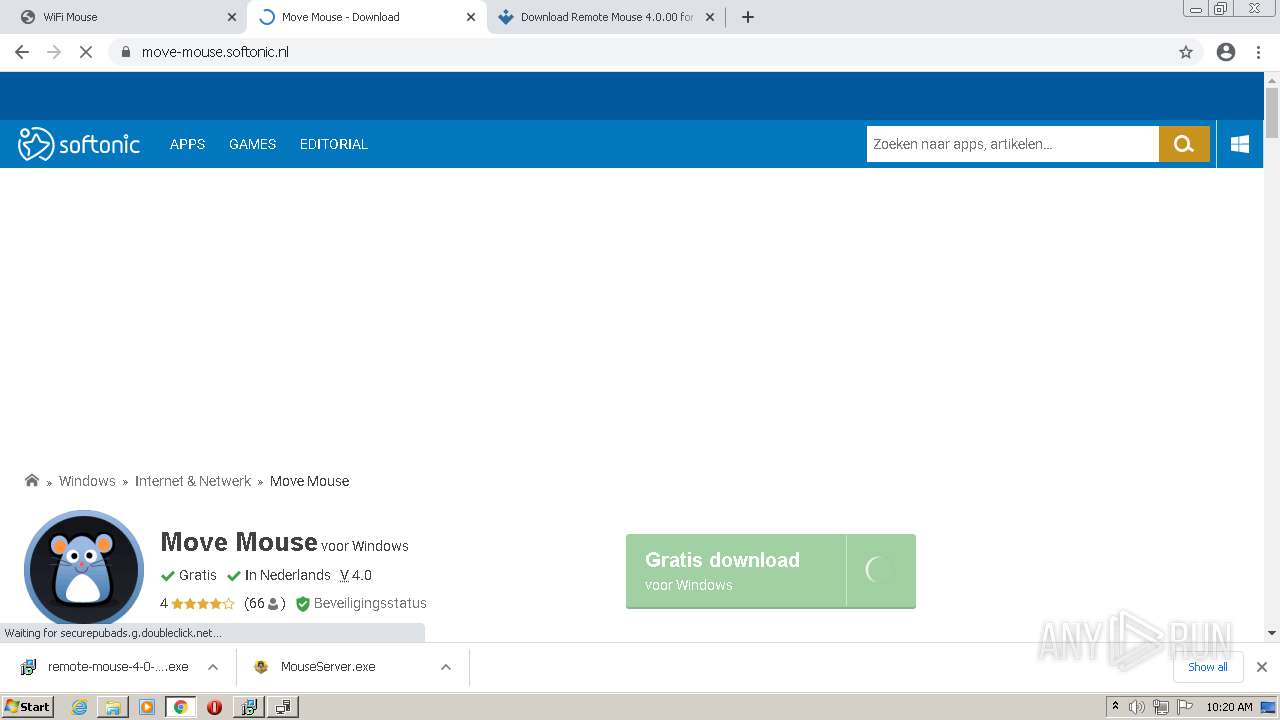This screenshot has width=1280, height=720.
Task: Click the Move Mouse app icon
Action: click(84, 569)
